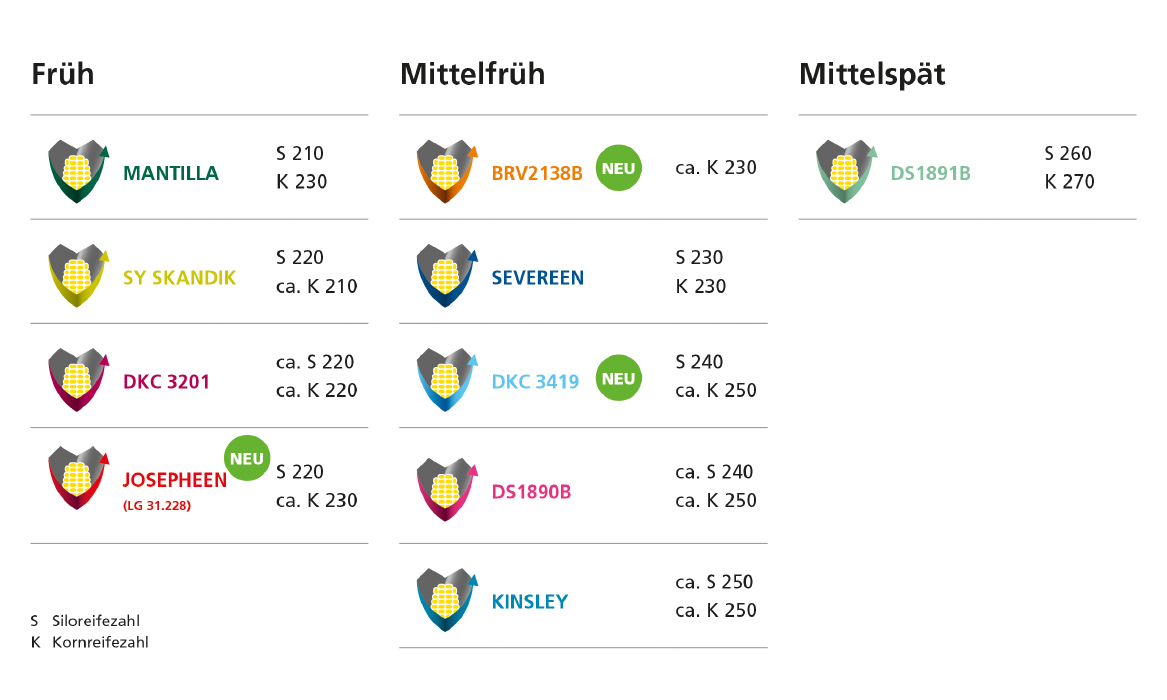
Task: Click the Kornreifezahl legend entry
Action: tap(89, 642)
